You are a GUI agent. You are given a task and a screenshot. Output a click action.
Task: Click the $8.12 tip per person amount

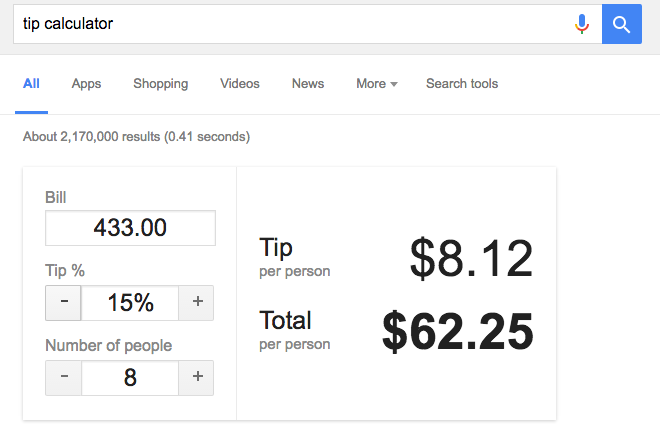tap(471, 259)
